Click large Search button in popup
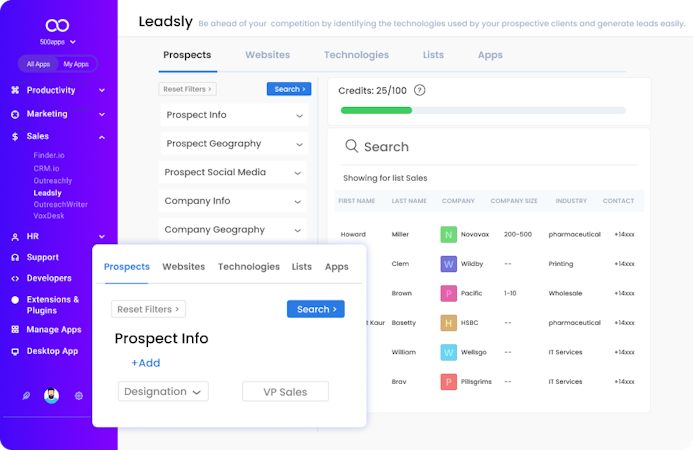Viewport: 693px width, 450px height. click(x=316, y=309)
